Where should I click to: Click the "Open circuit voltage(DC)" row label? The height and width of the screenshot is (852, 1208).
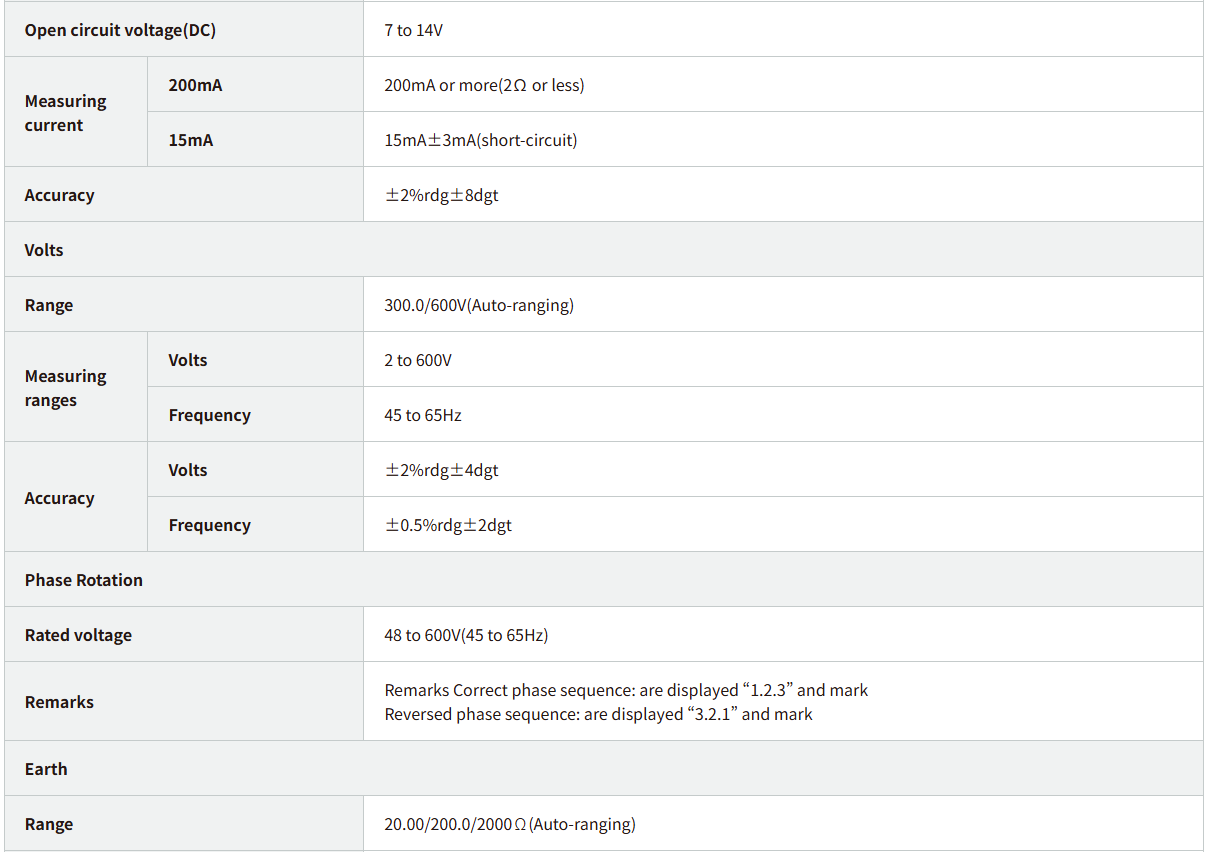click(x=120, y=30)
